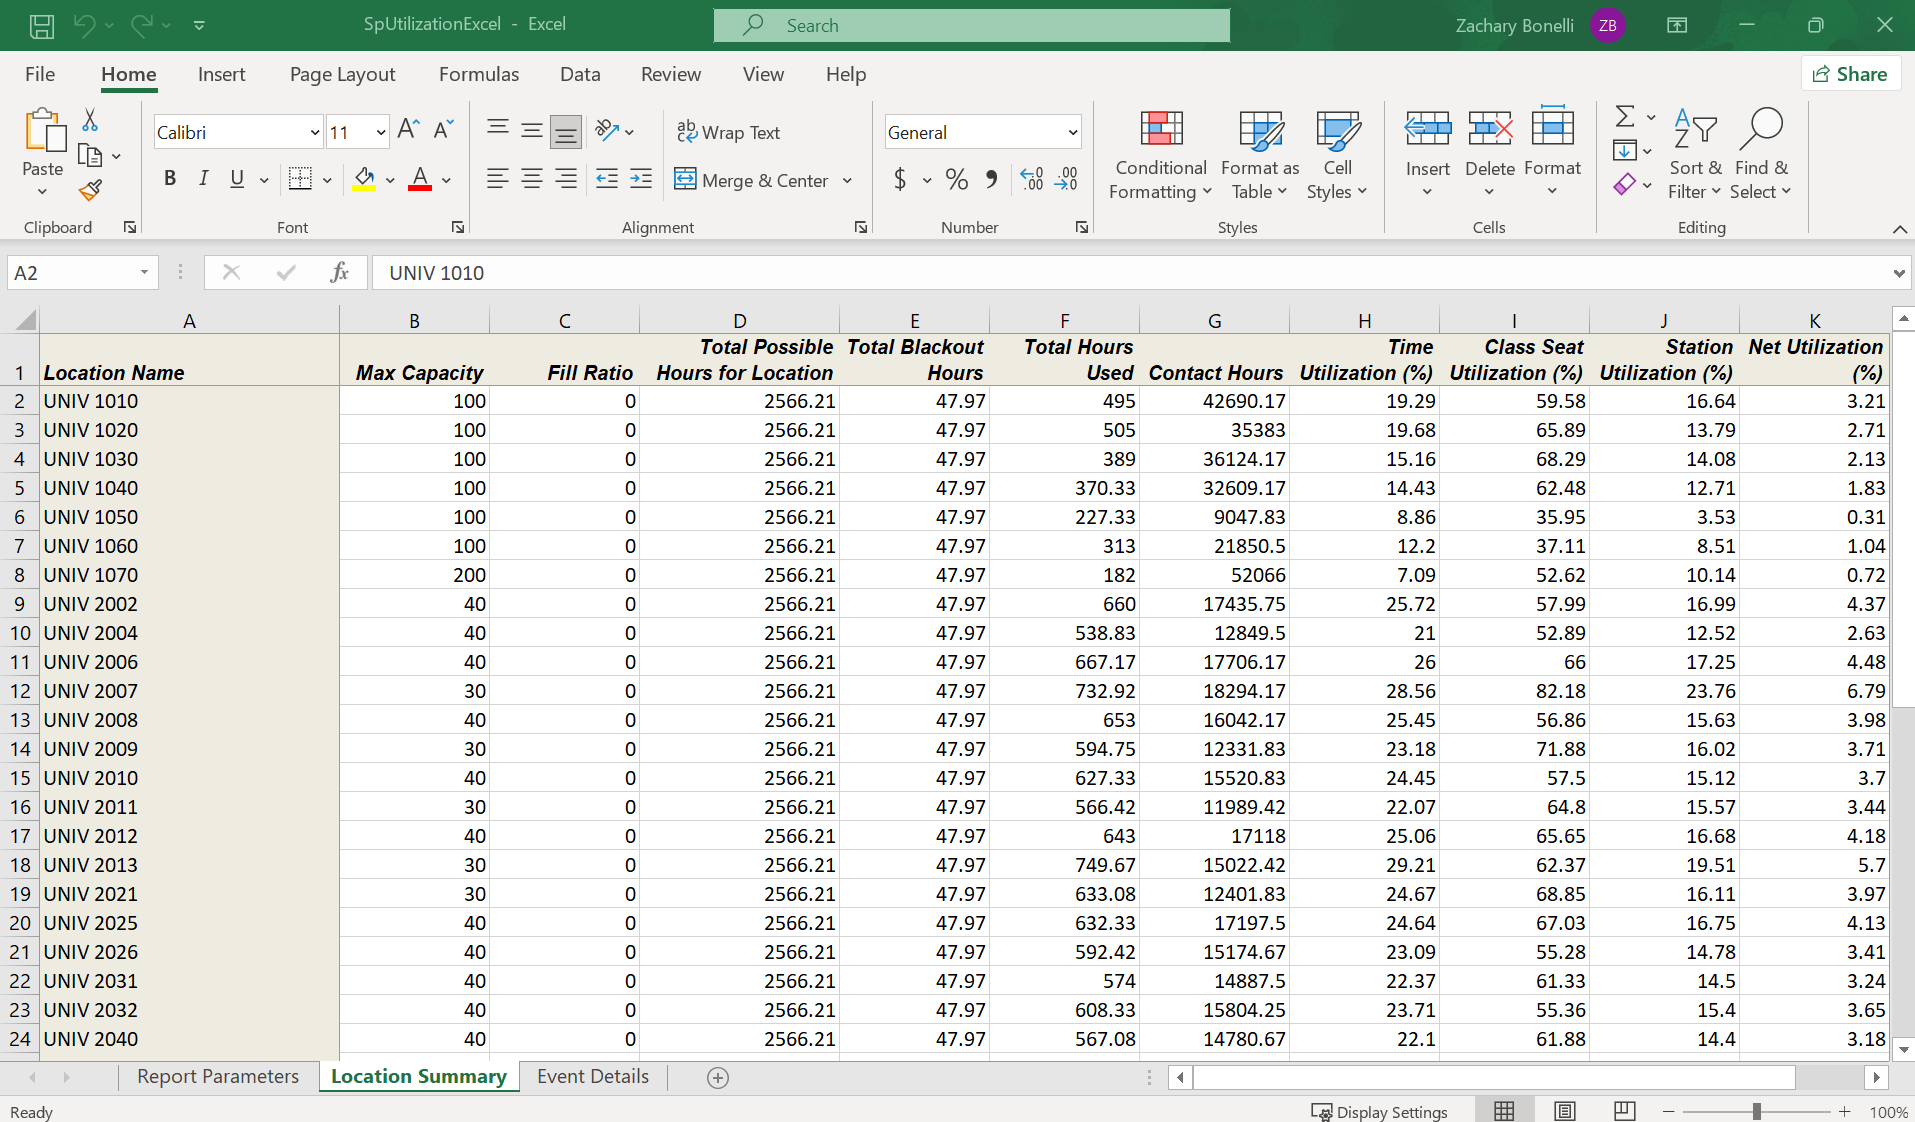Expand the Fill Color dropdown arrow
This screenshot has height=1122, width=1915.
[388, 180]
